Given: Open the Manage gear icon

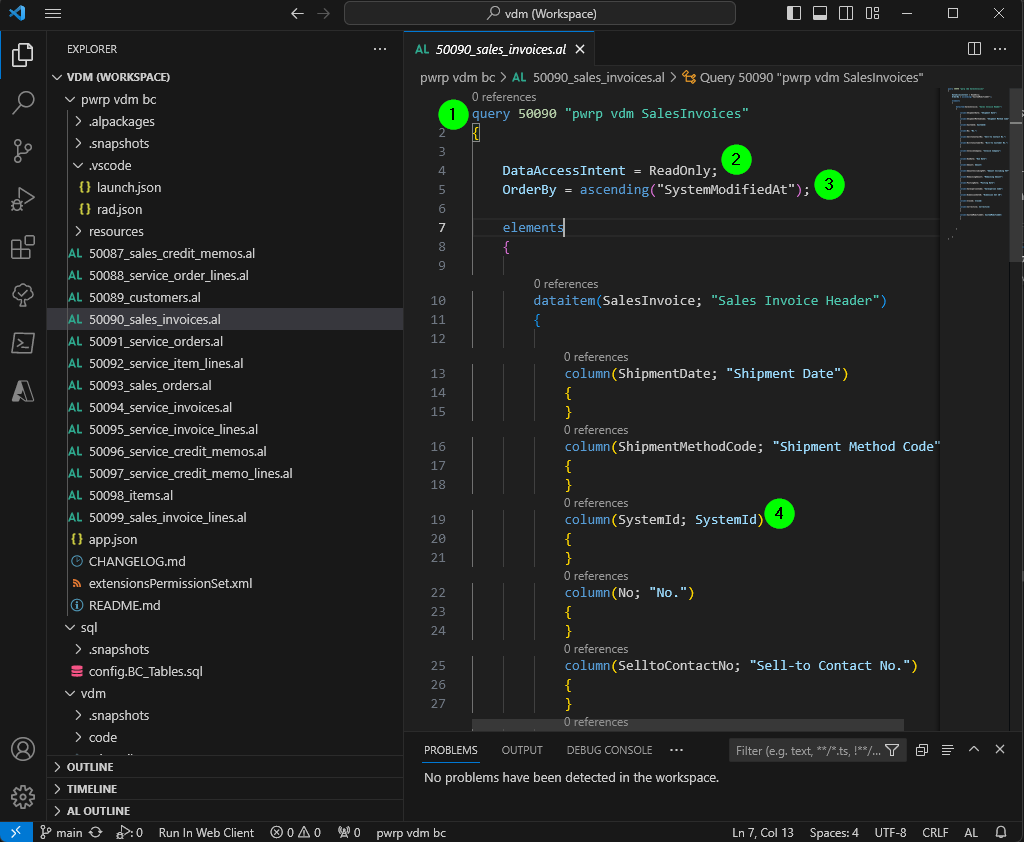Looking at the screenshot, I should point(23,797).
